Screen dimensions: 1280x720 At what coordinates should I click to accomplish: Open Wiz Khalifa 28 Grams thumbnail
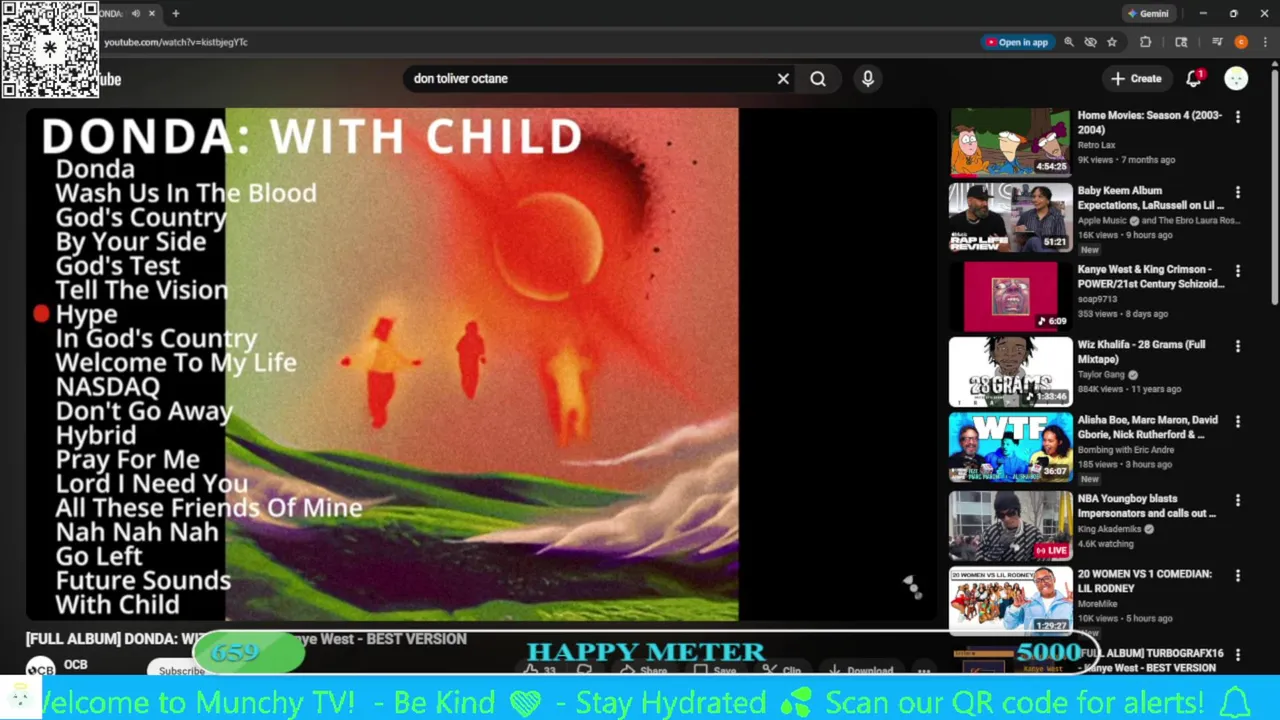(x=1010, y=371)
